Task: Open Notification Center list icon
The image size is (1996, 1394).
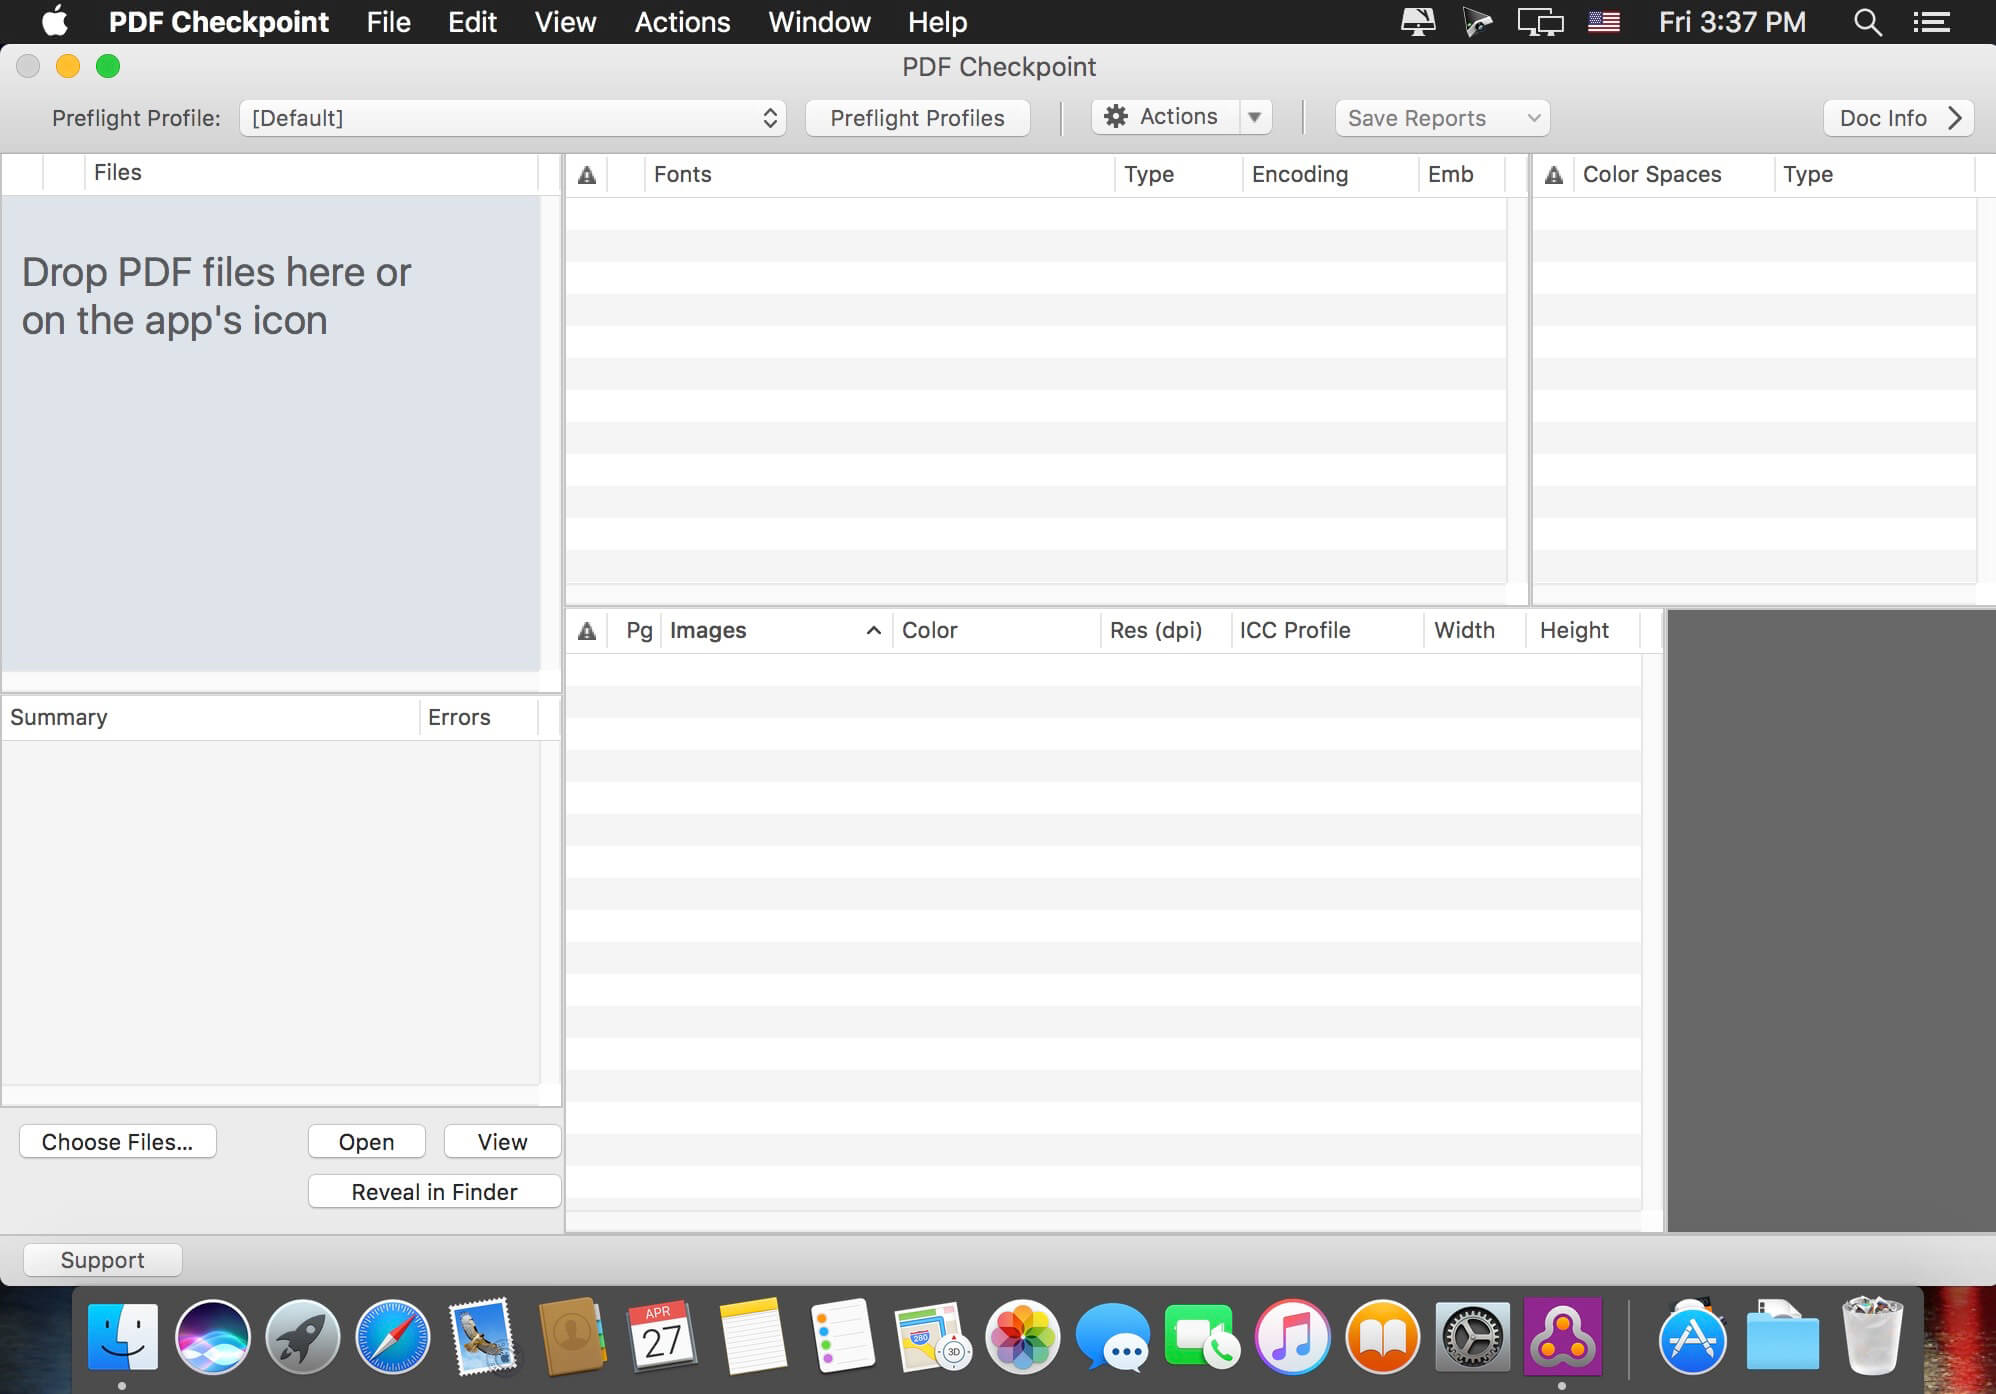Action: [1932, 22]
